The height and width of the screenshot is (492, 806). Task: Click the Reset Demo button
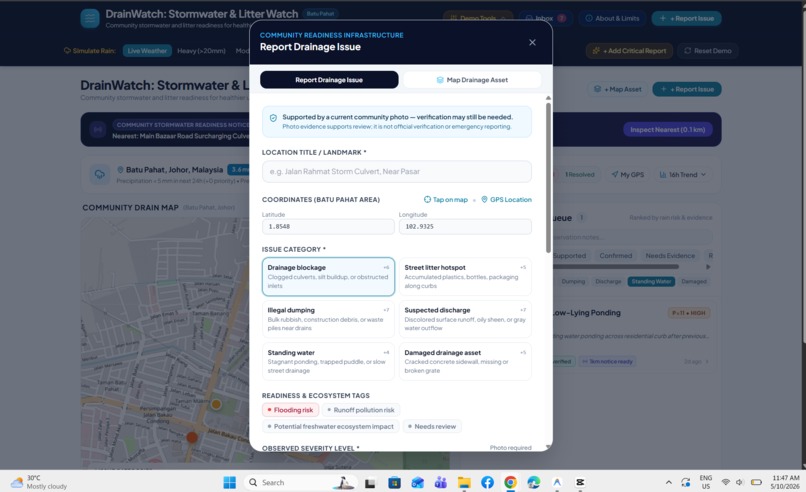pyautogui.click(x=707, y=50)
